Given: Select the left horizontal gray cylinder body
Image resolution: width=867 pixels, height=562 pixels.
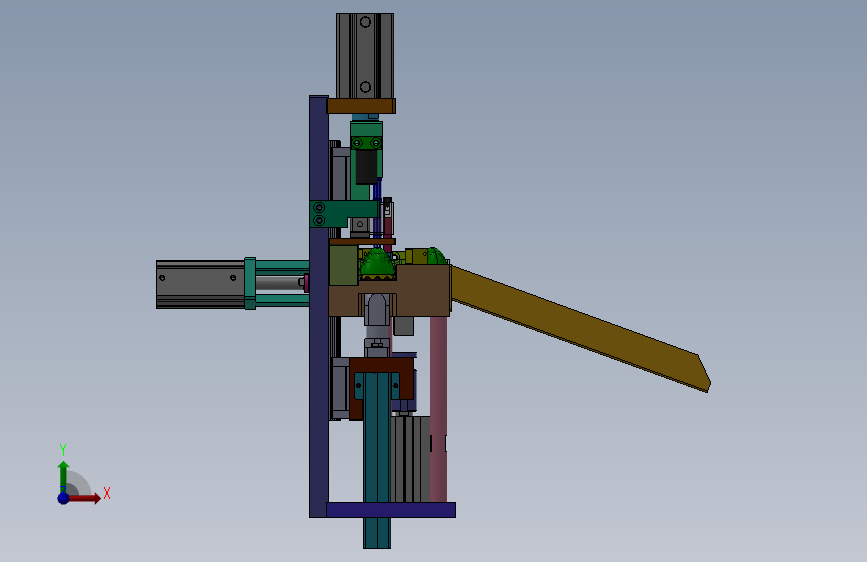Looking at the screenshot, I should pyautogui.click(x=200, y=284).
